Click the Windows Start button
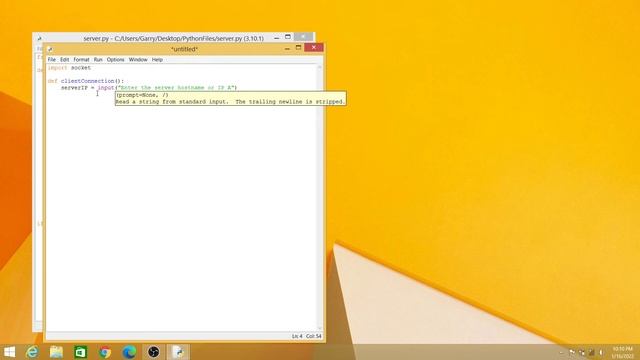Screen dimensions: 640x360 click(x=9, y=352)
